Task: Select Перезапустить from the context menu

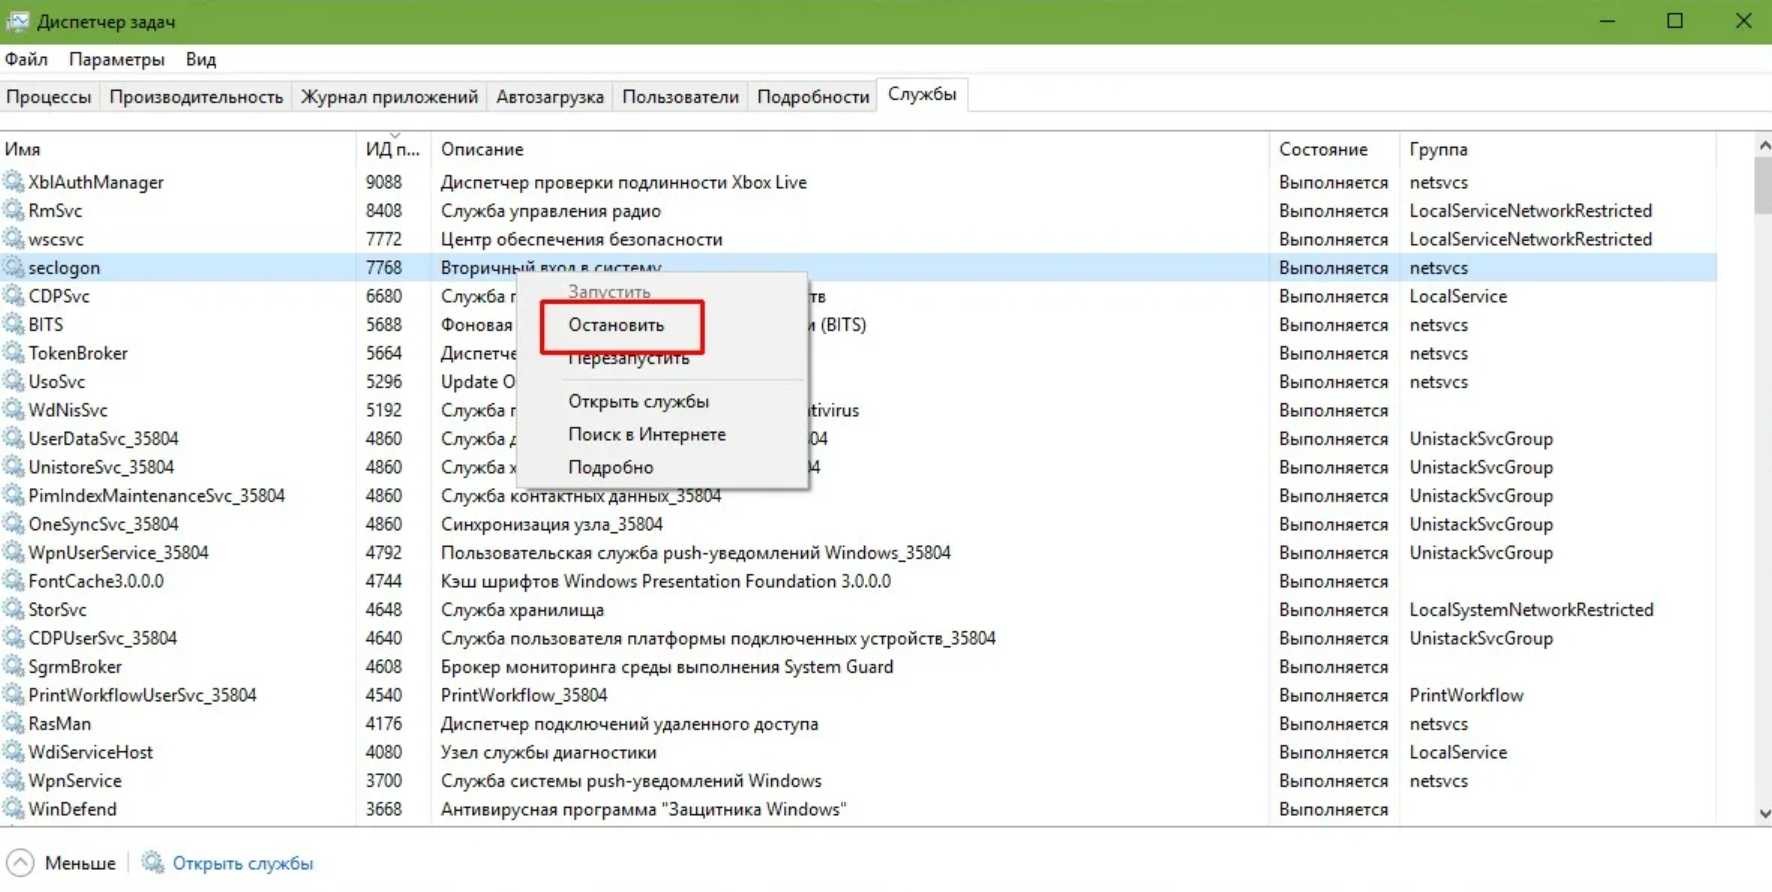Action: [x=628, y=359]
